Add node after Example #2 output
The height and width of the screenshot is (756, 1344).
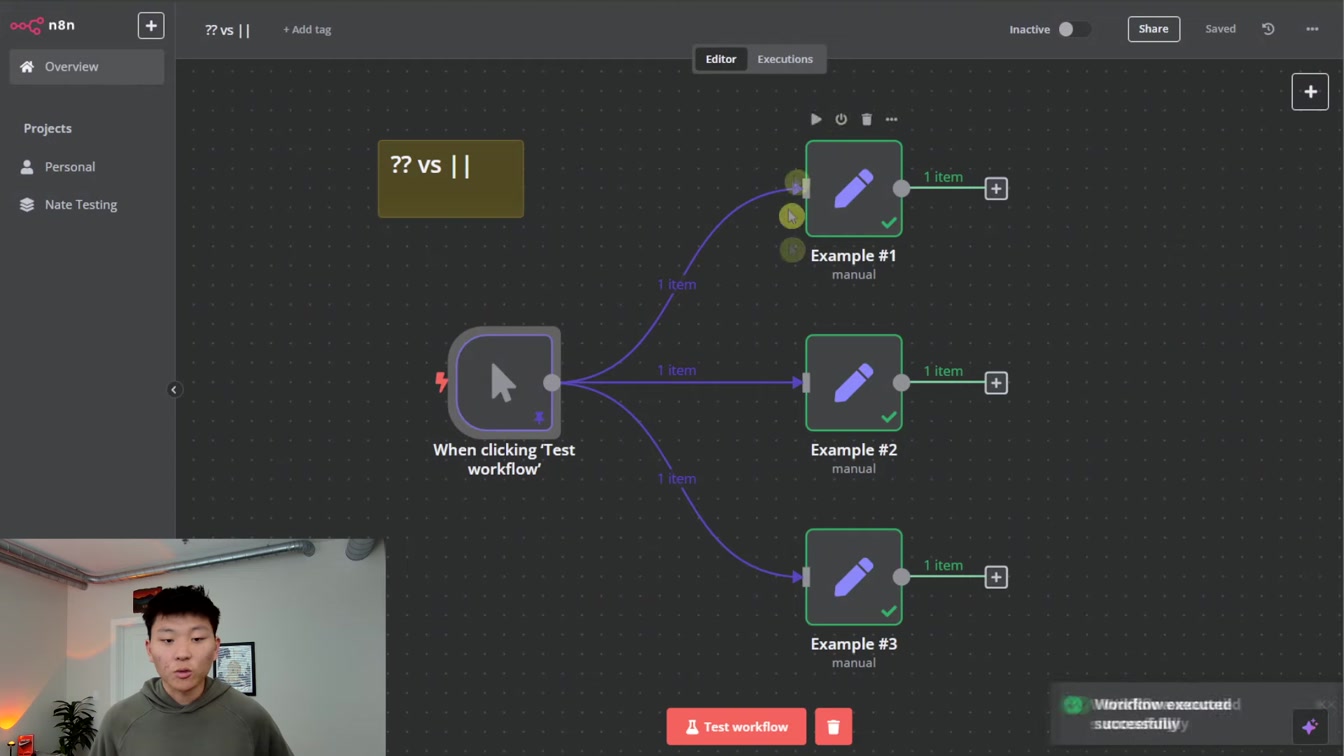[996, 383]
